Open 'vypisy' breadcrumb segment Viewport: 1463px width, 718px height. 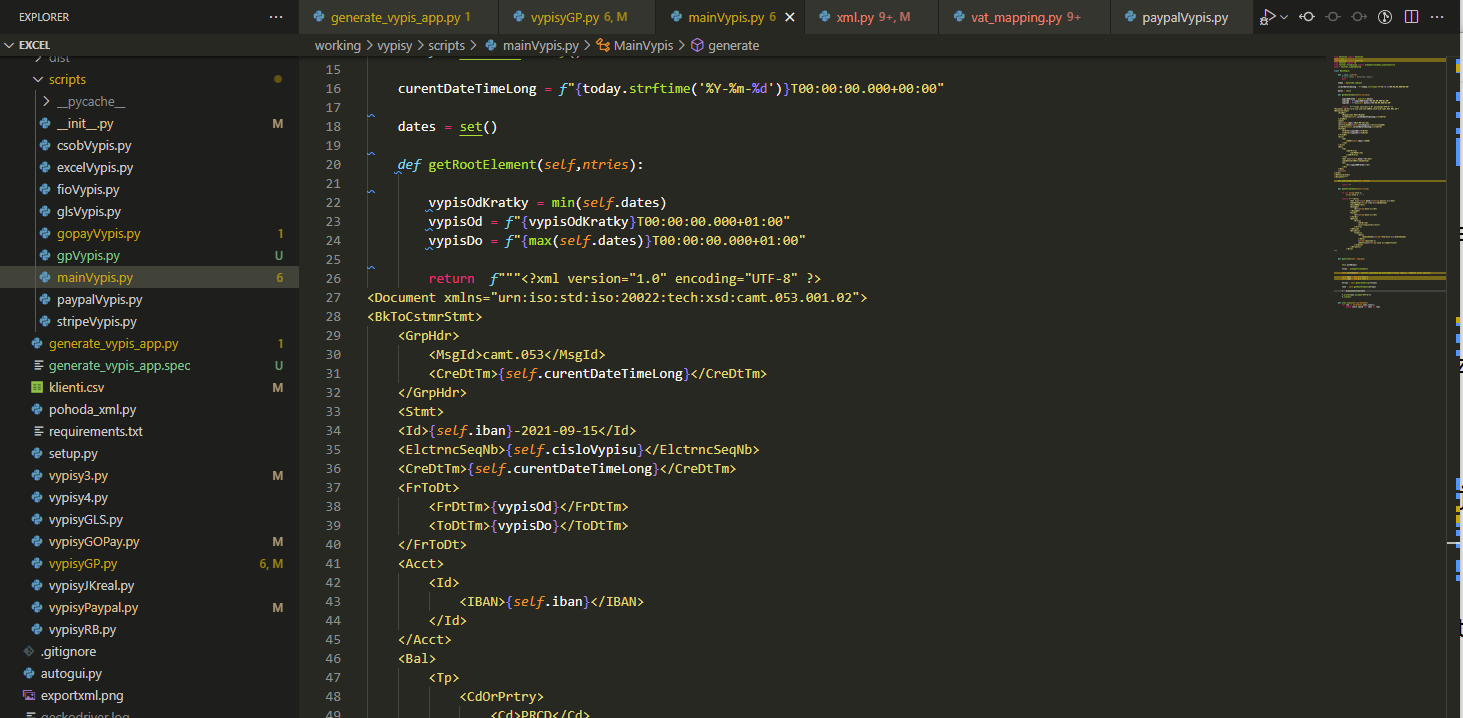click(394, 45)
